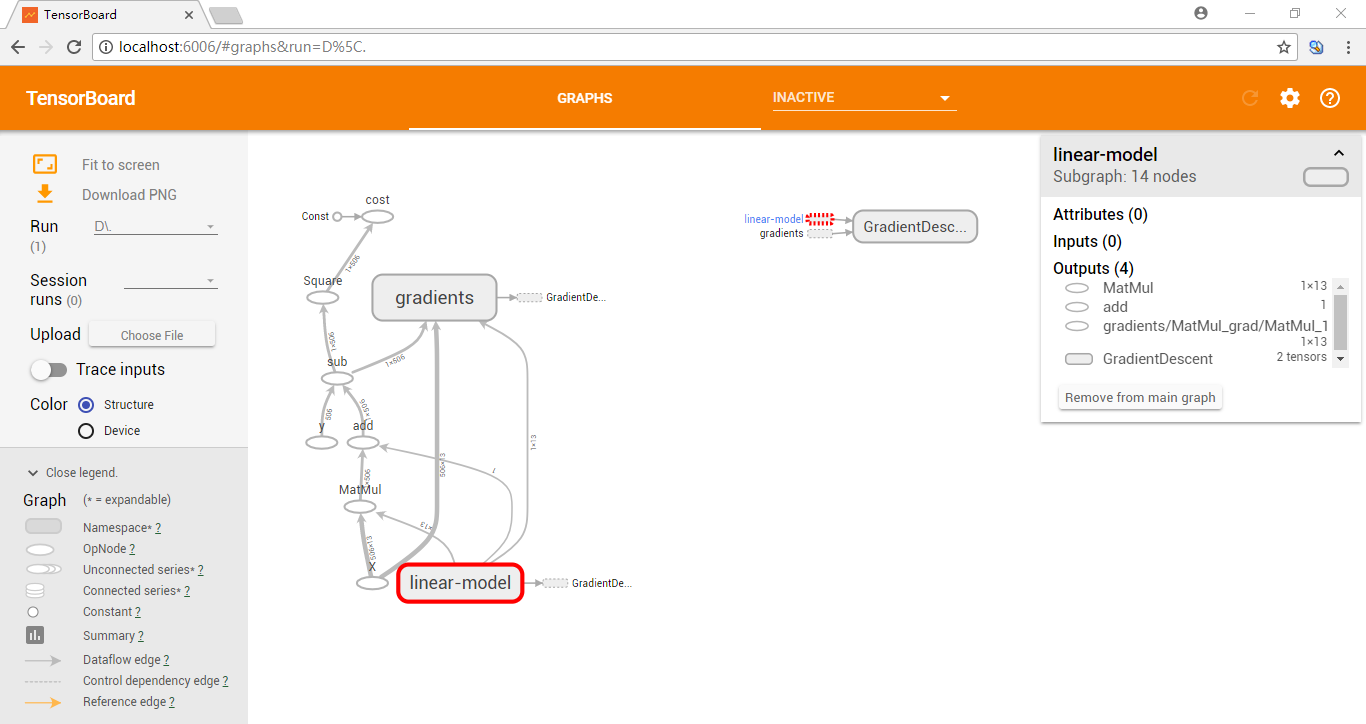Select the Const constant node in the graph
The image size is (1366, 724).
(337, 216)
